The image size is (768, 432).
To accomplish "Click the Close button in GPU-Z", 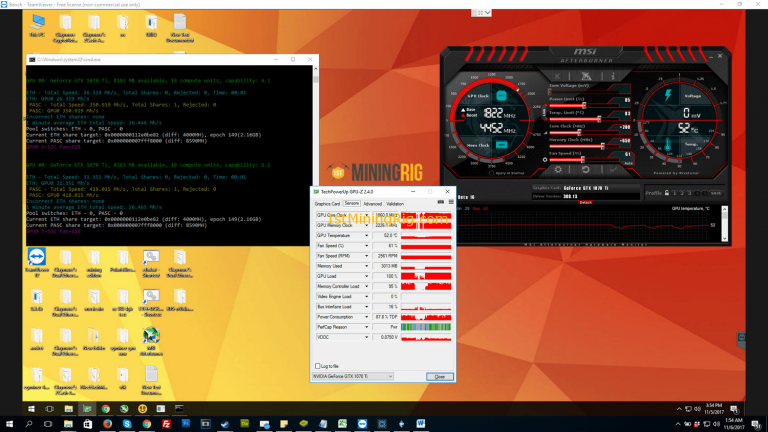I will [x=438, y=376].
